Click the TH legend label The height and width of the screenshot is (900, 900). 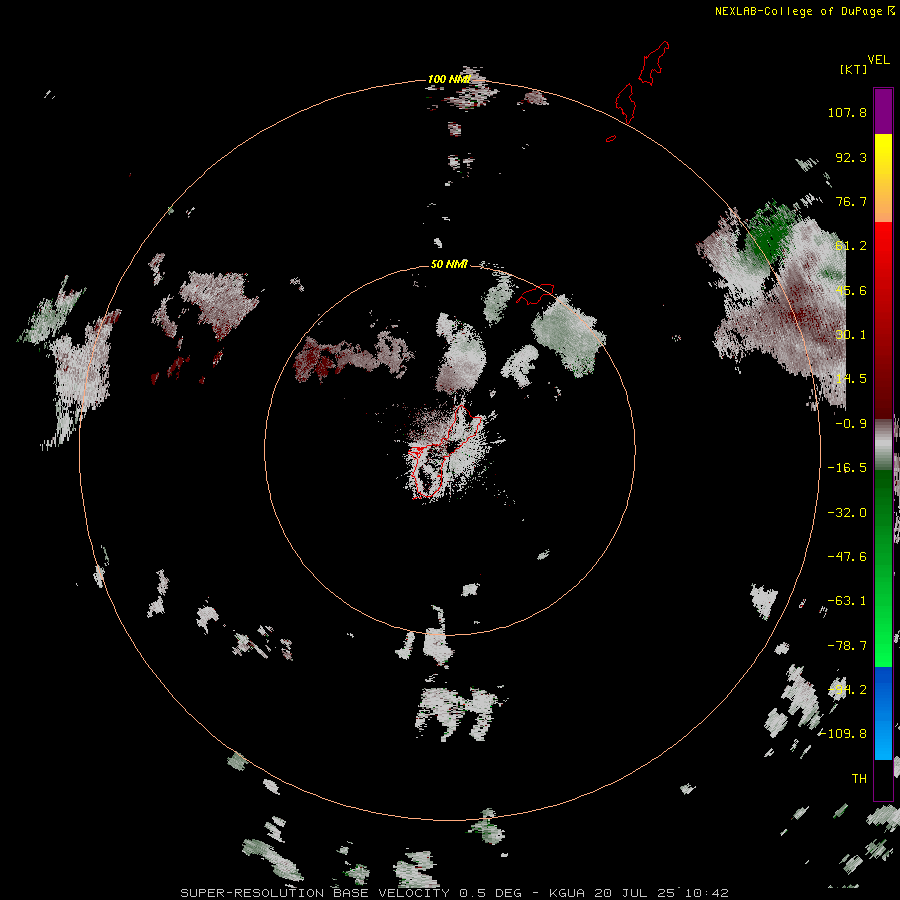point(859,779)
